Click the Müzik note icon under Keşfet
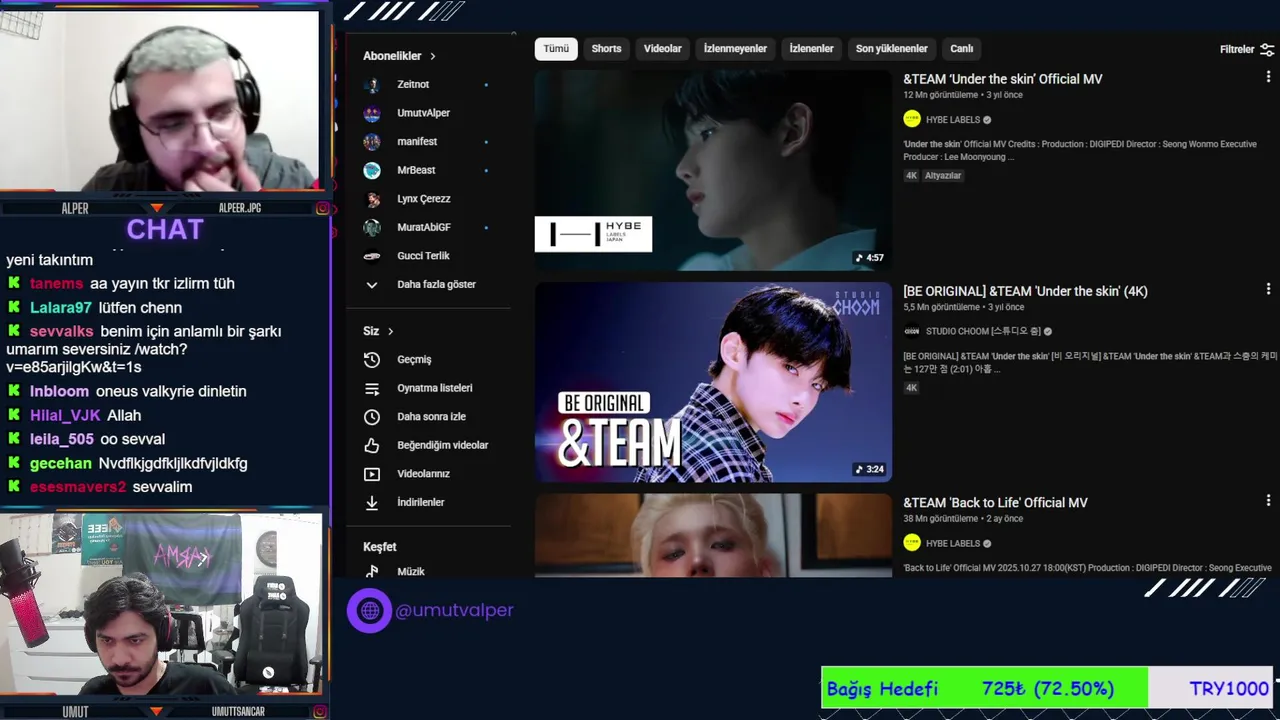Image resolution: width=1280 pixels, height=720 pixels. (372, 571)
